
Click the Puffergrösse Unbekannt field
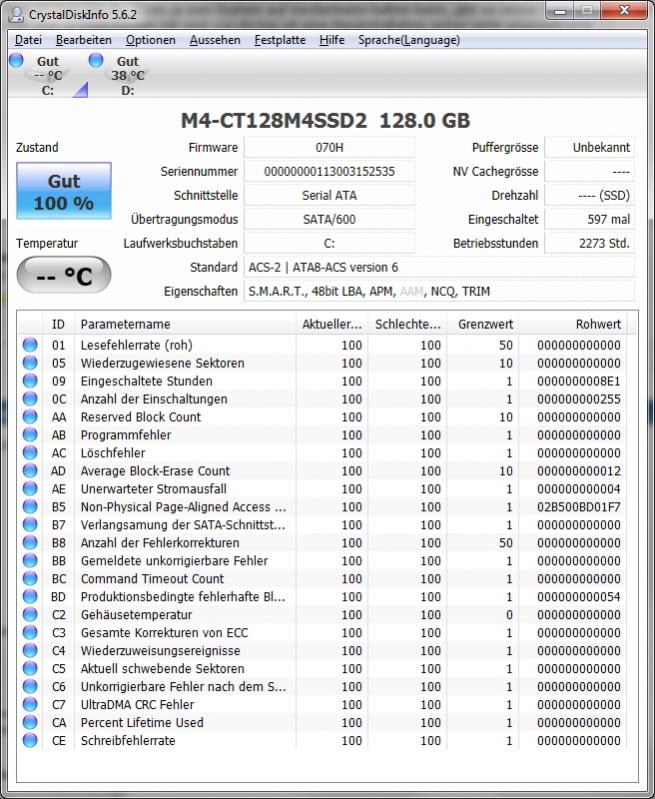[x=590, y=148]
